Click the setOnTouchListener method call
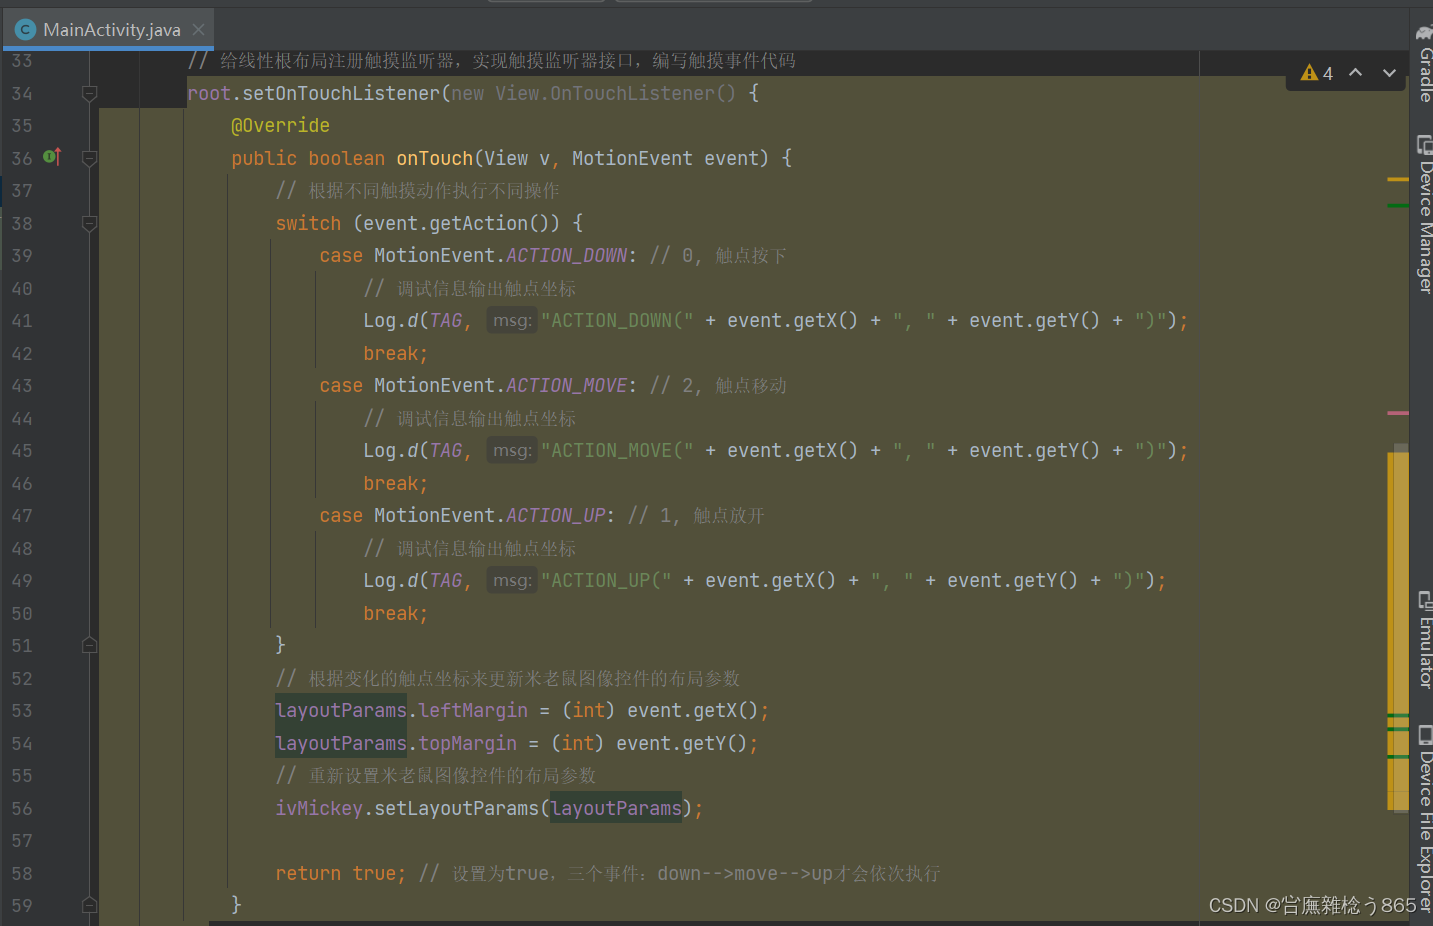 [341, 93]
